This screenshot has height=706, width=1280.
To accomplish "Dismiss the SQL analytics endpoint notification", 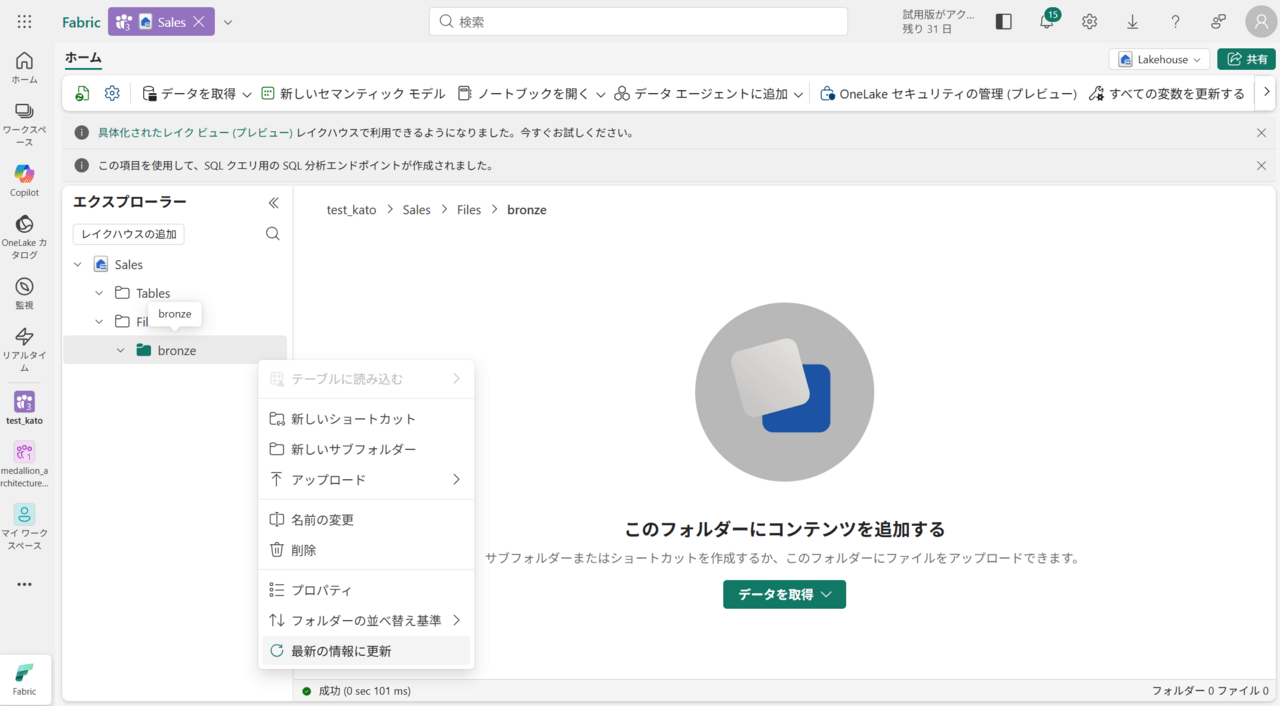I will point(1261,166).
